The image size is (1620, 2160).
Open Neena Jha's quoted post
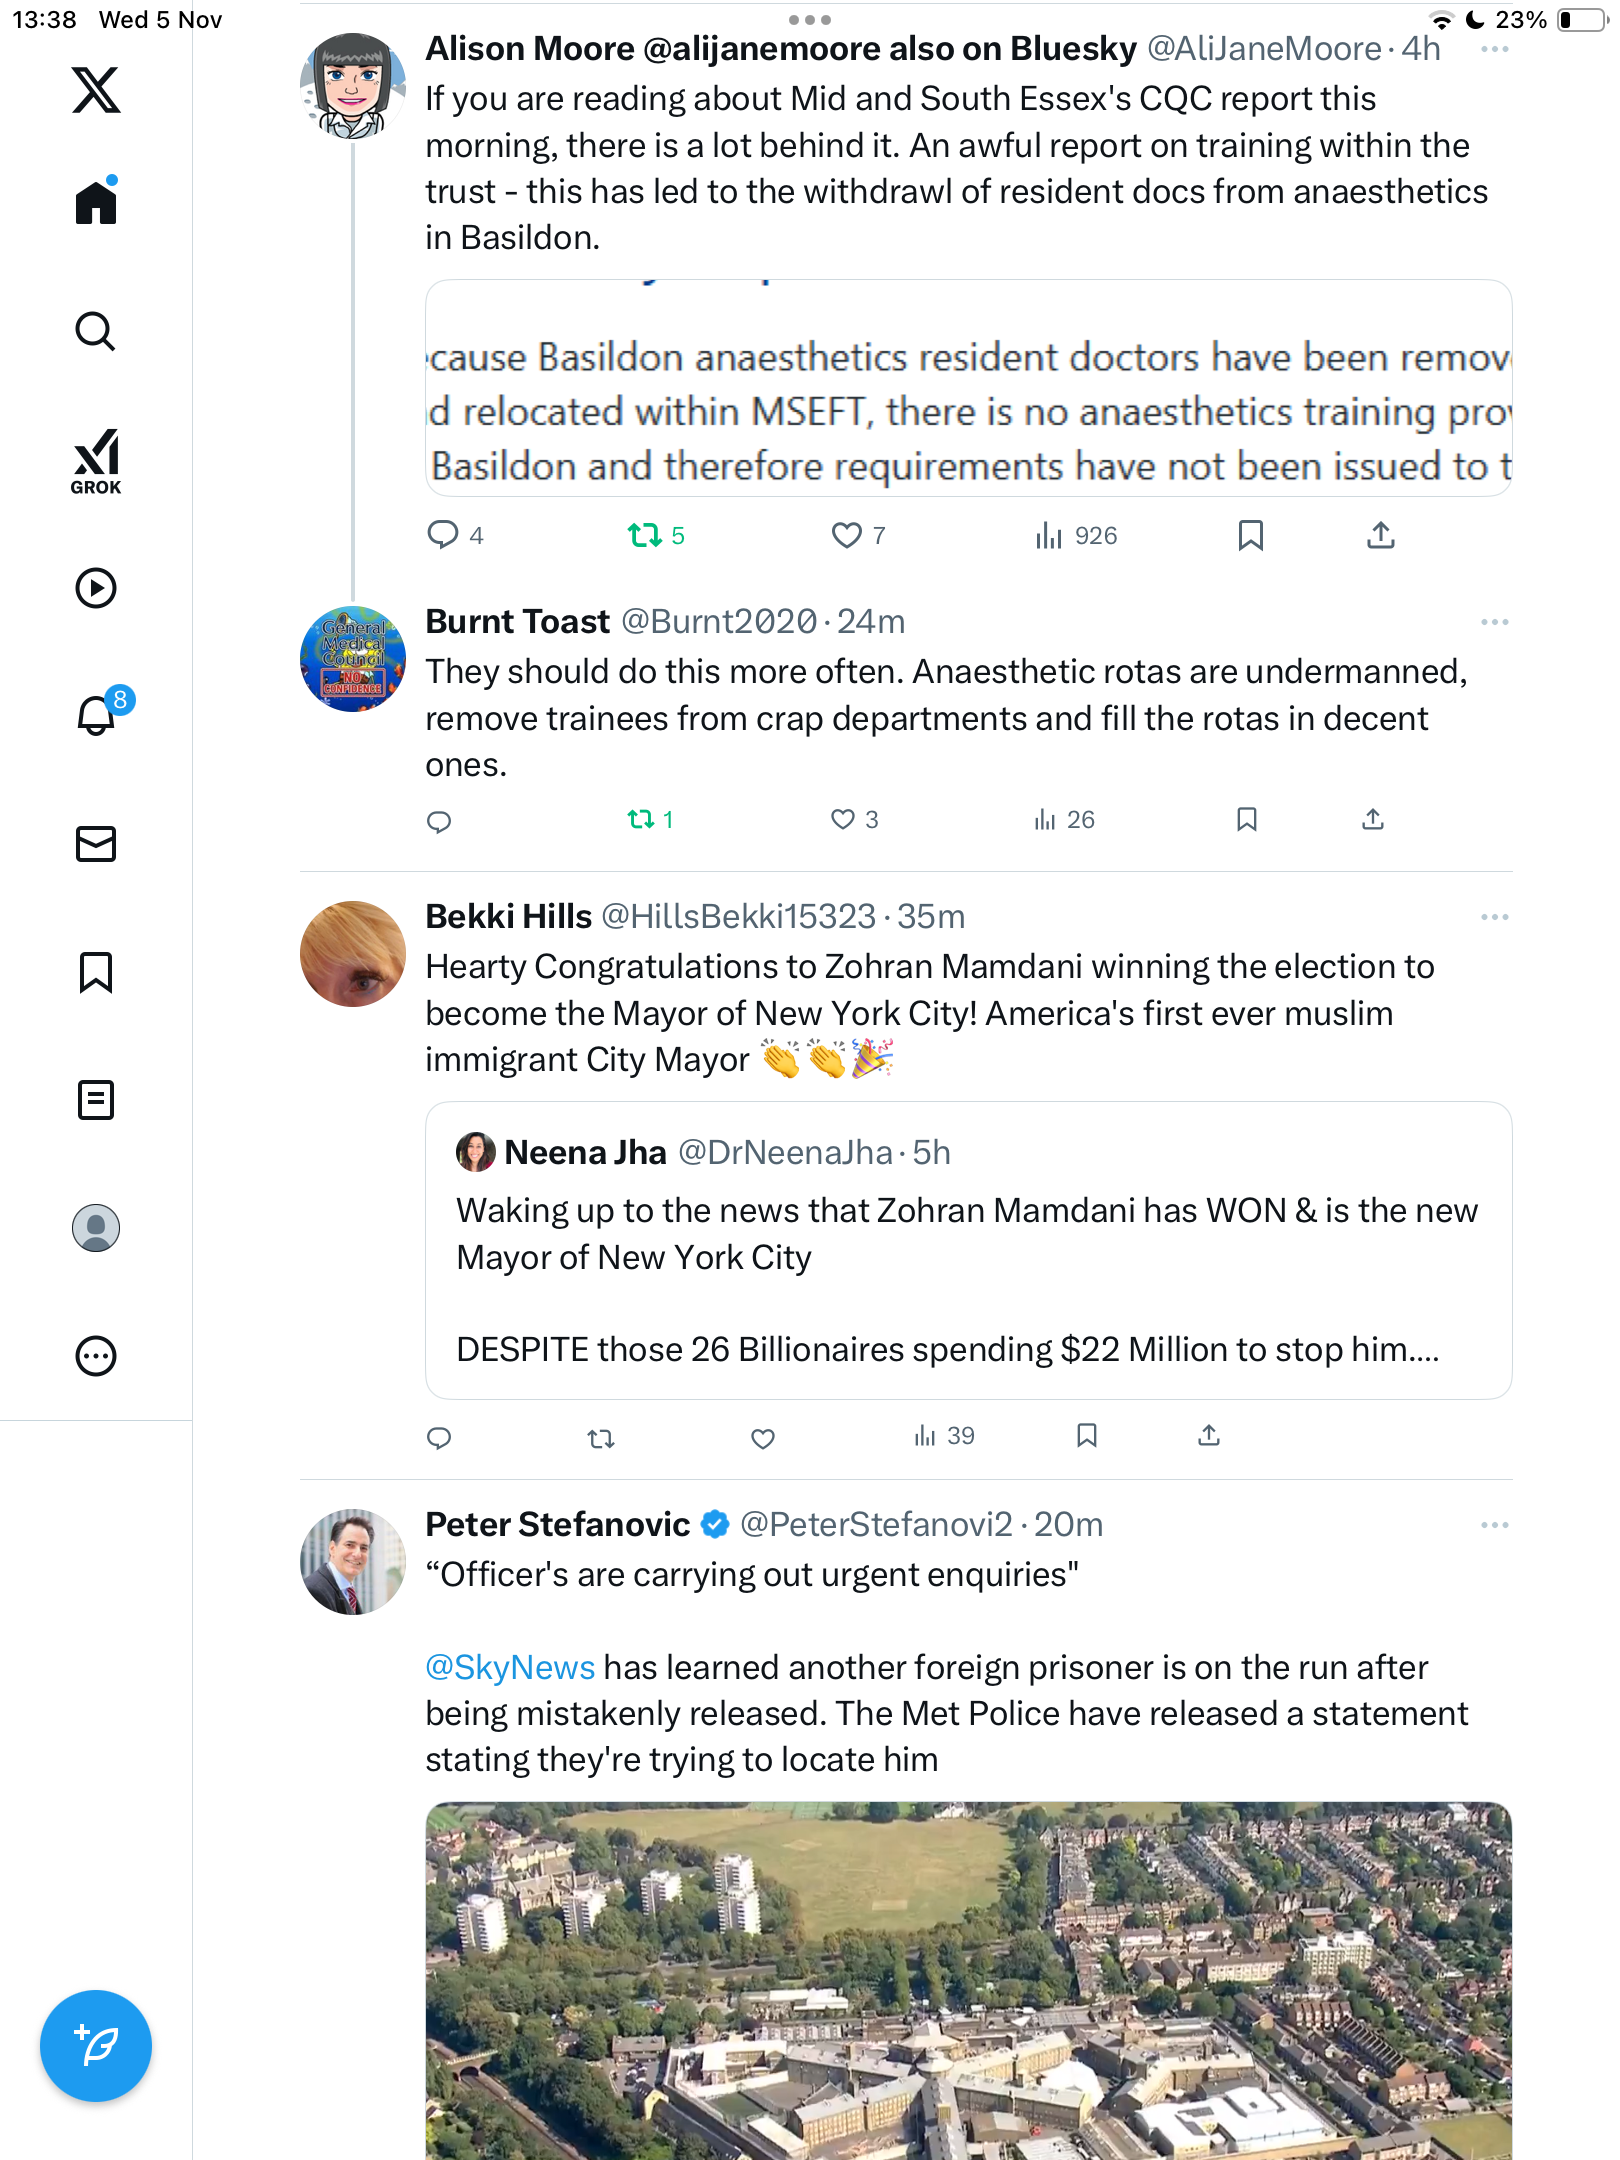tap(968, 1250)
